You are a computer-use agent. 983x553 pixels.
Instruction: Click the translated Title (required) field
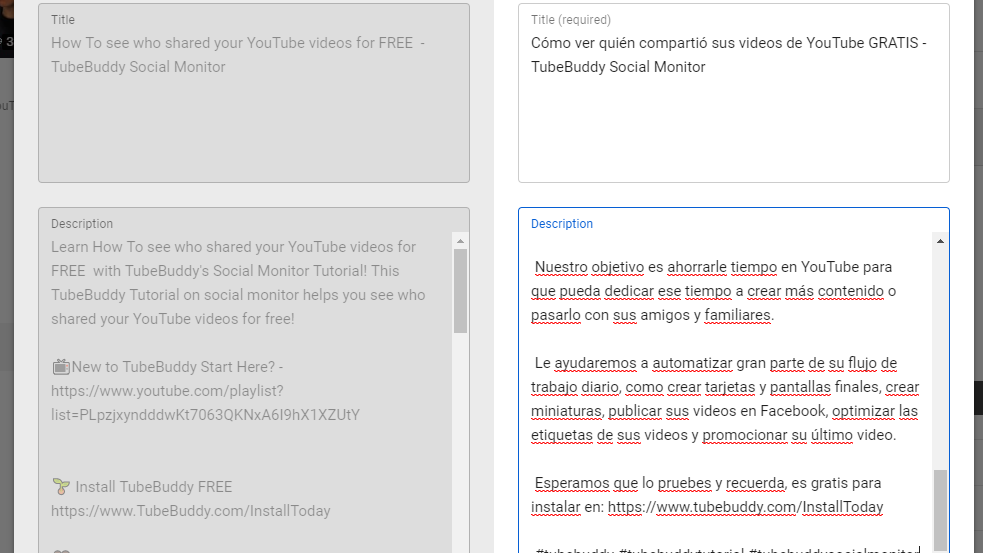[x=733, y=93]
